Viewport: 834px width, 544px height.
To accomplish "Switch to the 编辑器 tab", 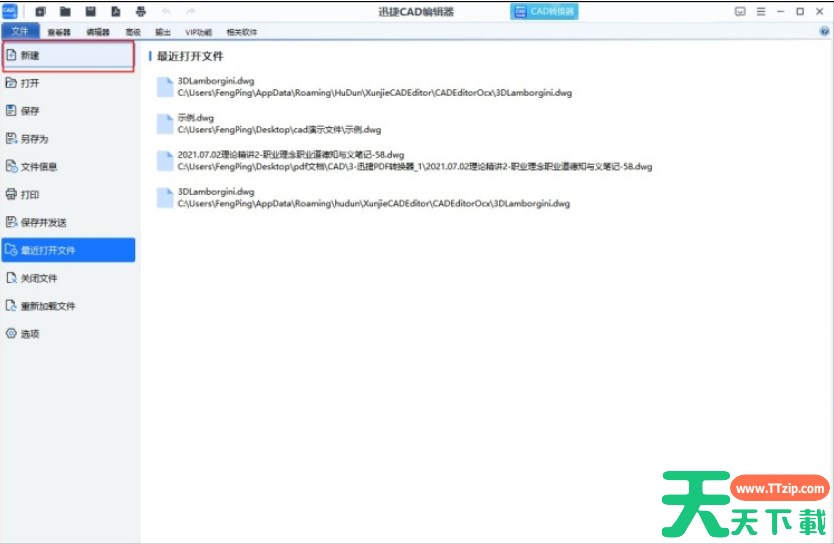I will (x=98, y=32).
